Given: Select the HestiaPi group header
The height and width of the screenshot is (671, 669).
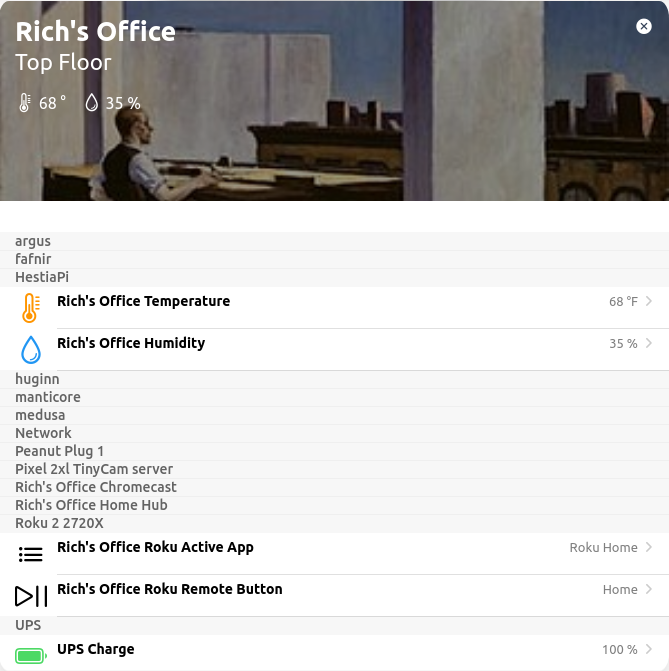Looking at the screenshot, I should point(42,277).
